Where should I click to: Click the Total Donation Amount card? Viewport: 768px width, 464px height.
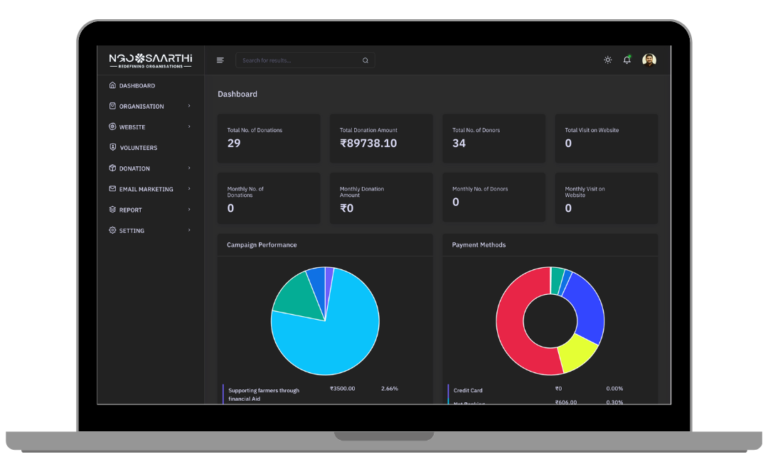pyautogui.click(x=381, y=138)
